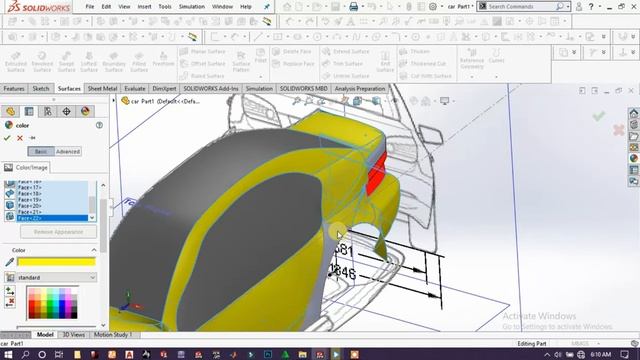Open the Simulation menu
640x360 pixels.
(192, 7)
